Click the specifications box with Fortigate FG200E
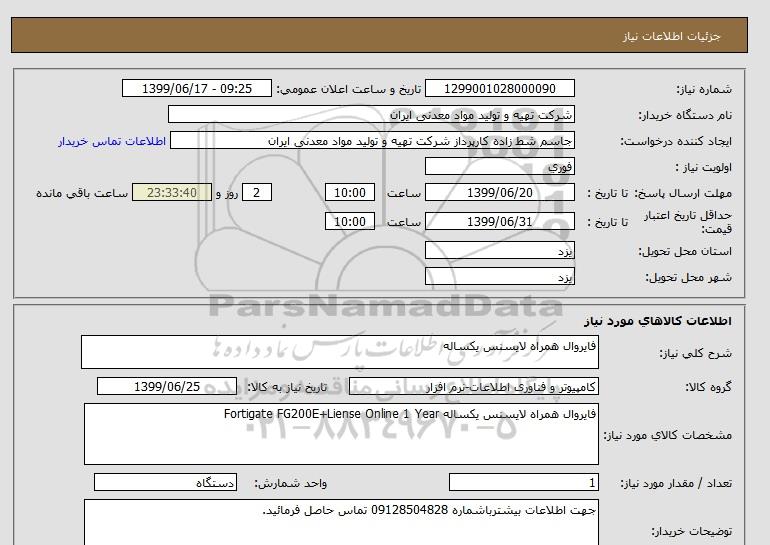This screenshot has width=770, height=545. (x=341, y=434)
